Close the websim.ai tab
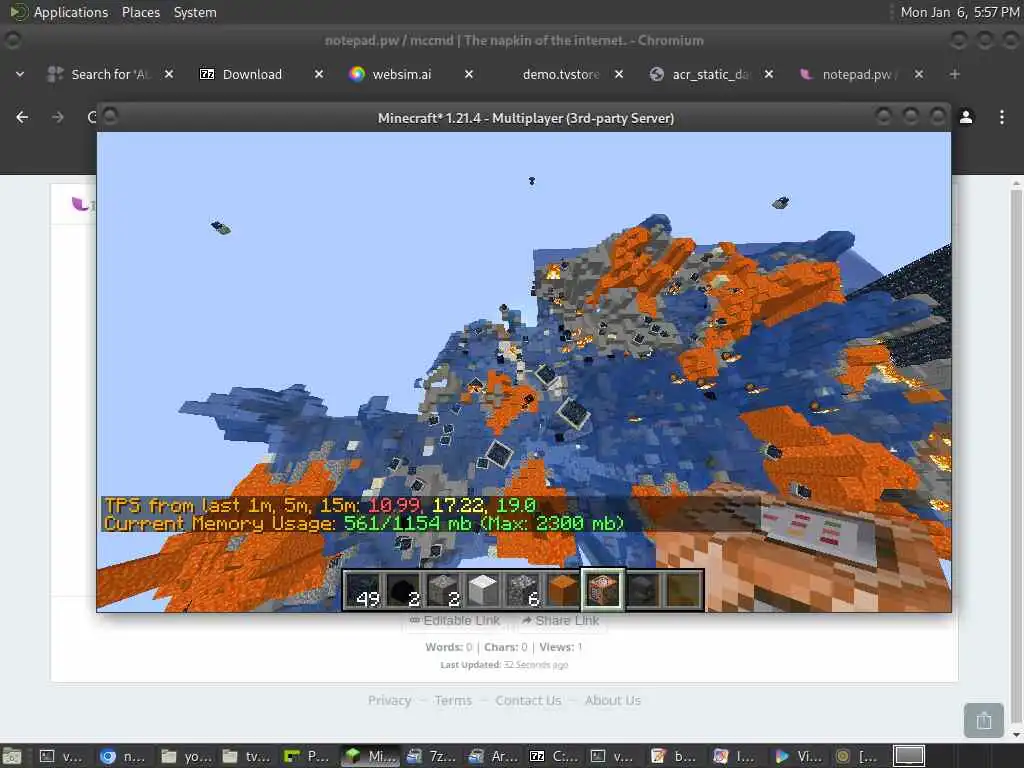The width and height of the screenshot is (1024, 768). (x=469, y=74)
